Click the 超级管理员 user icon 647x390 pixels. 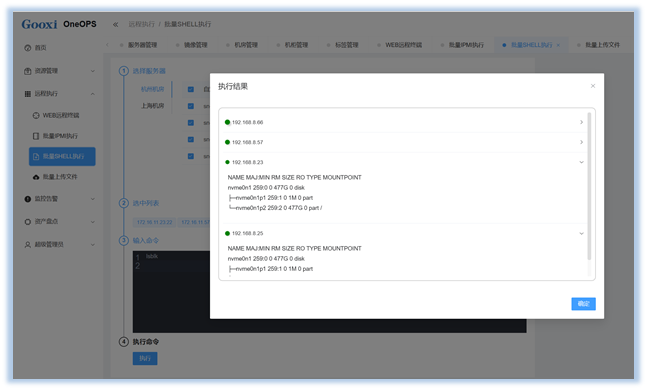click(x=28, y=245)
